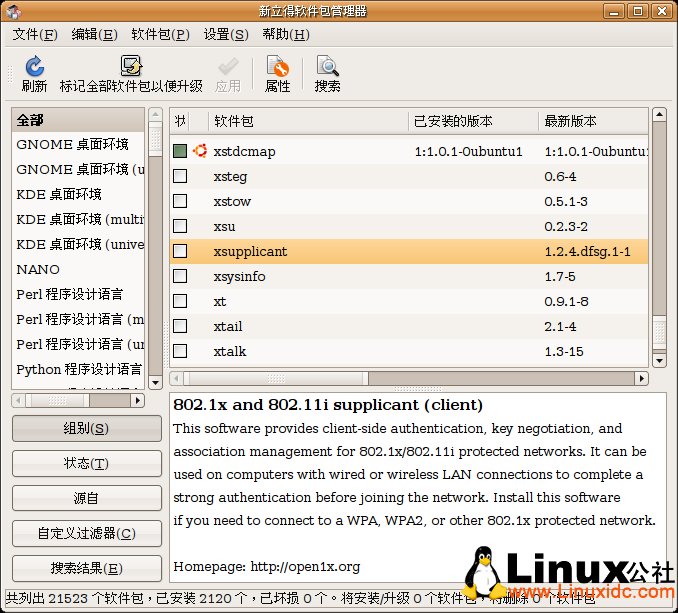Screen dimensions: 678x613
Task: Click the package list scroll-up arrow
Action: pos(659,115)
